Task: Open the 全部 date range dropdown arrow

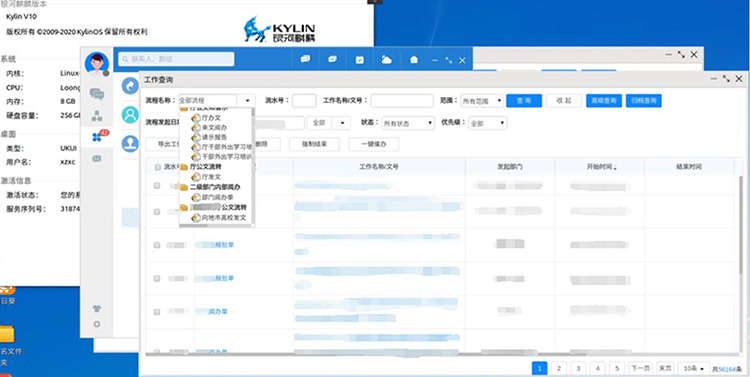Action: [x=342, y=123]
